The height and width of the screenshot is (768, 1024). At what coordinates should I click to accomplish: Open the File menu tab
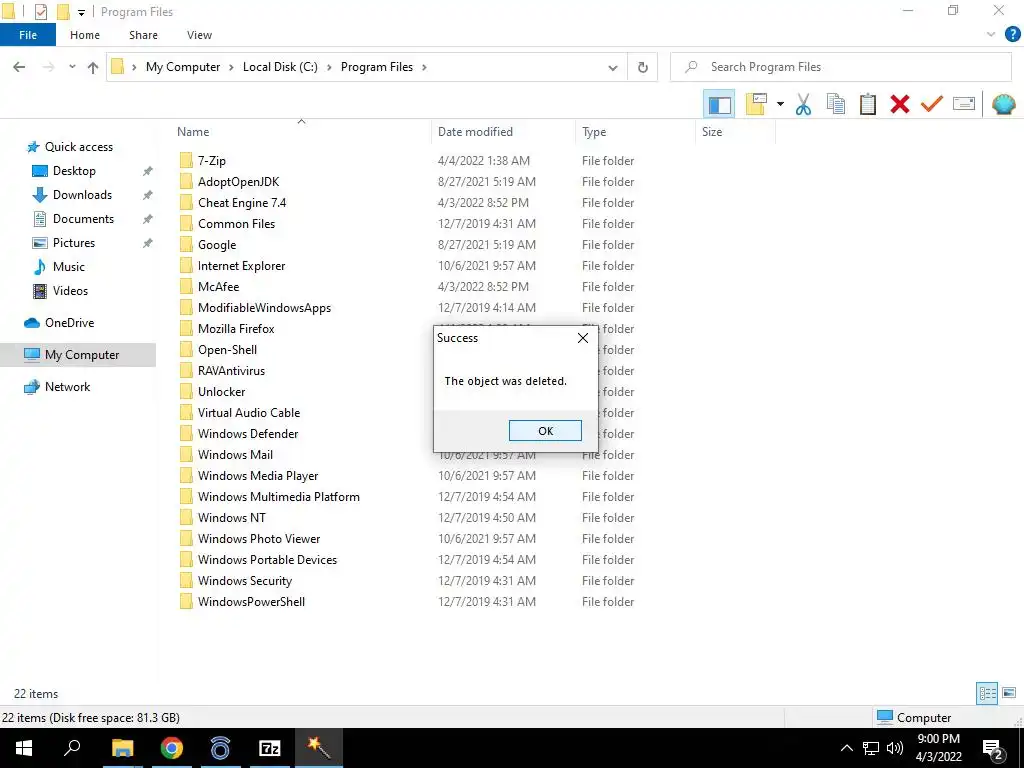pos(28,35)
